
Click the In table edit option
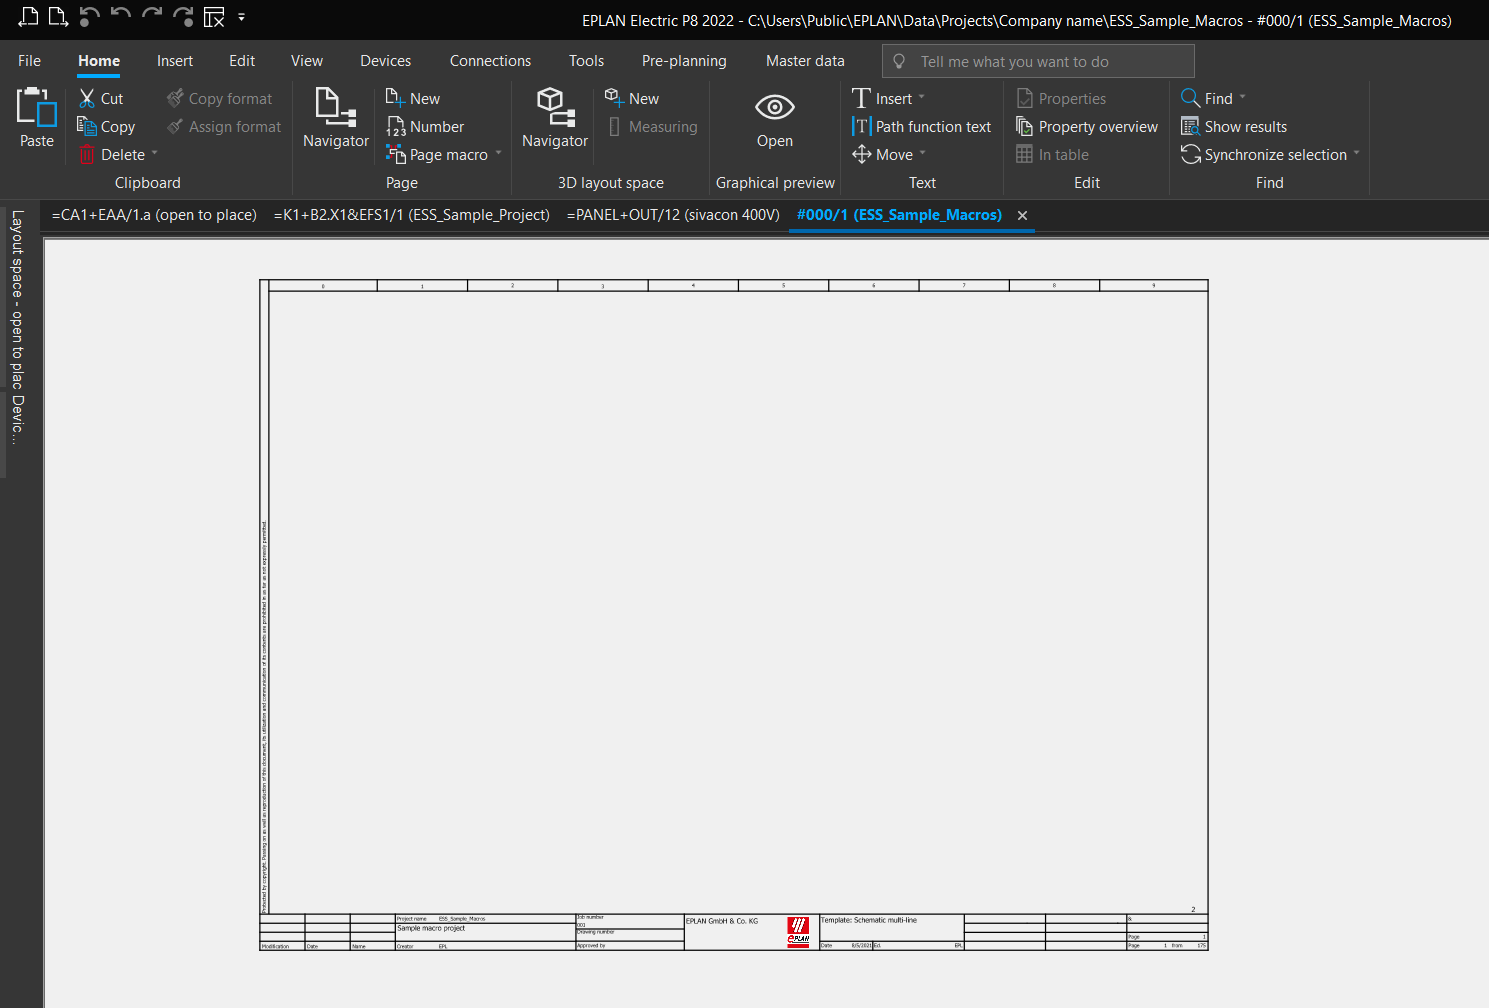1053,154
